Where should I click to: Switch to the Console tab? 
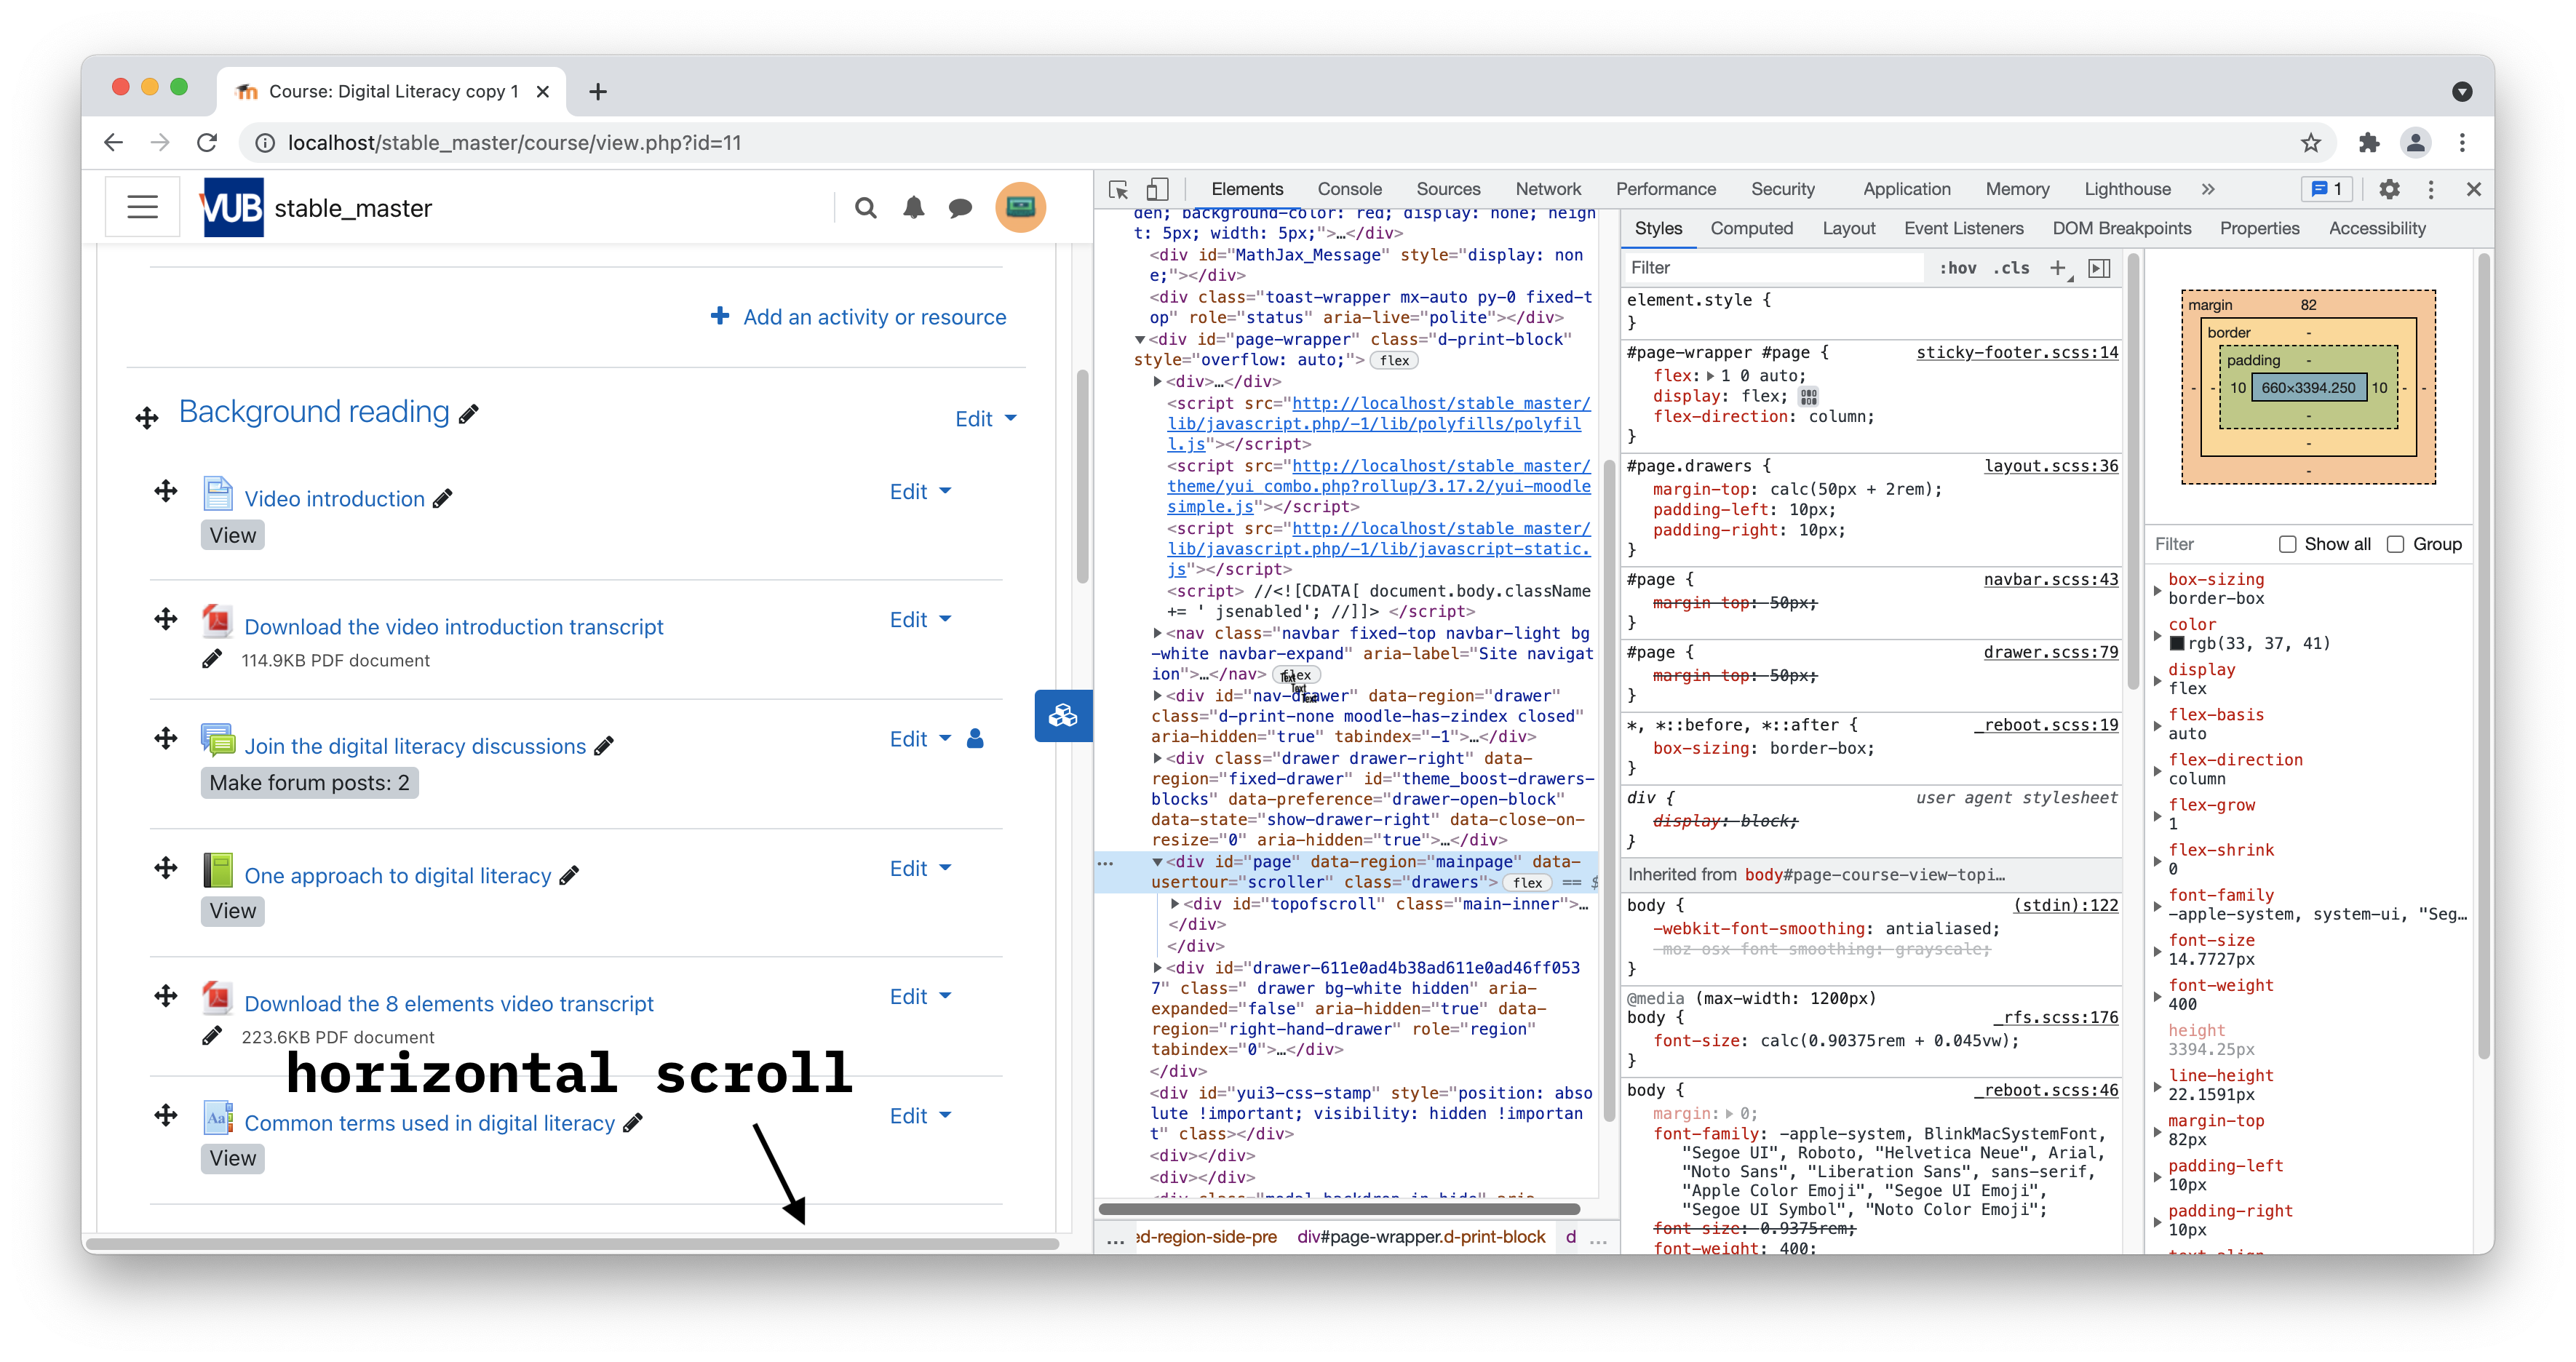(x=1349, y=189)
